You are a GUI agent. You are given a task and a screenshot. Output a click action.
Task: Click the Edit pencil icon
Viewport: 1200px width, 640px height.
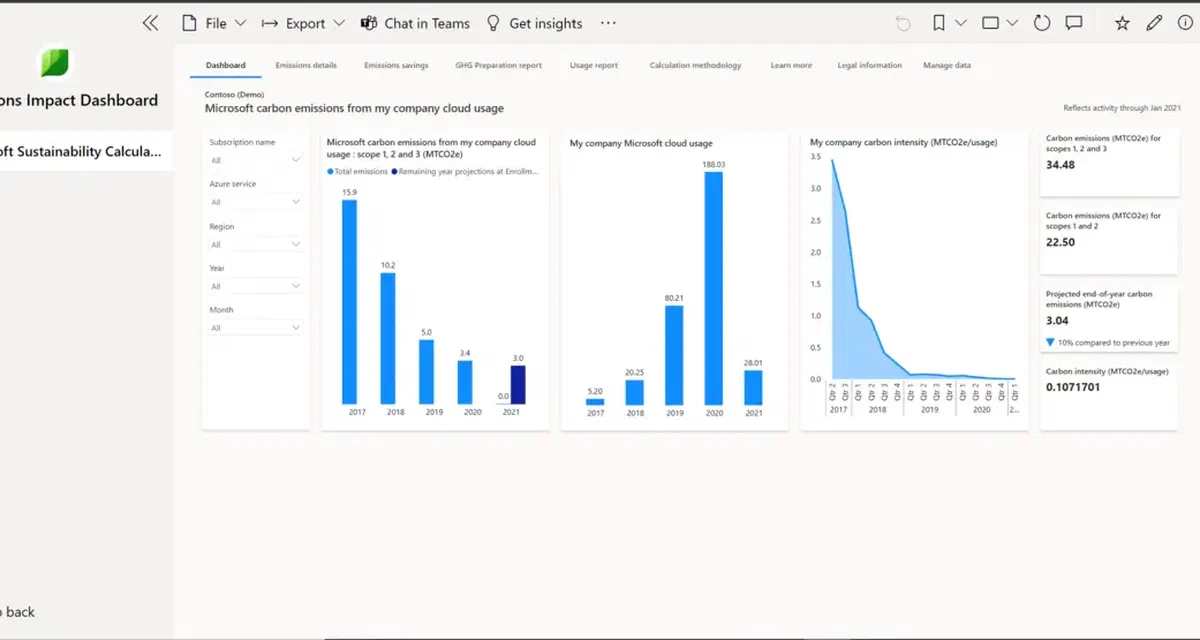1153,22
